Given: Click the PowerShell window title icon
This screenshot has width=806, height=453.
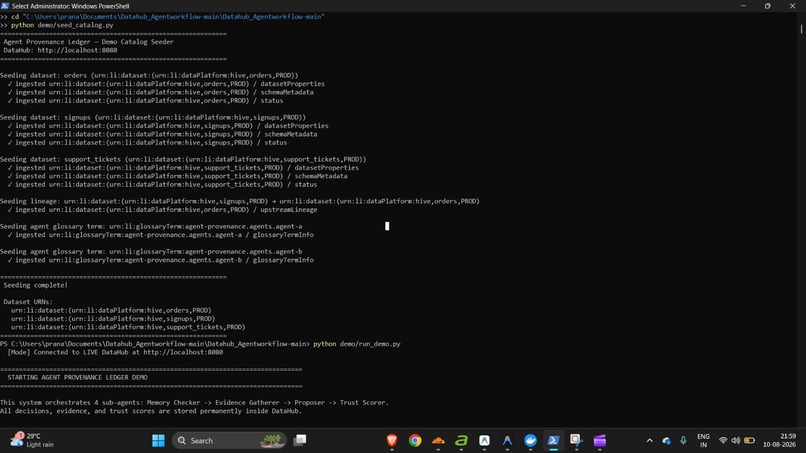Looking at the screenshot, I should tap(5, 6).
